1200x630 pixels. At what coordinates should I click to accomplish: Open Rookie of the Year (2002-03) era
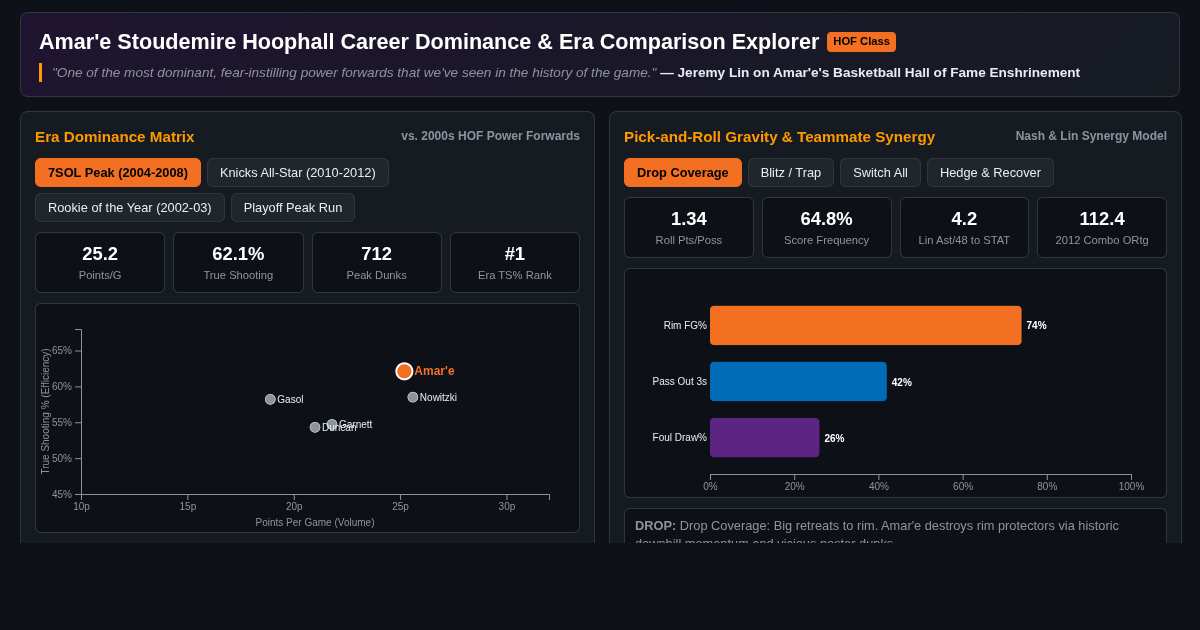(x=130, y=207)
